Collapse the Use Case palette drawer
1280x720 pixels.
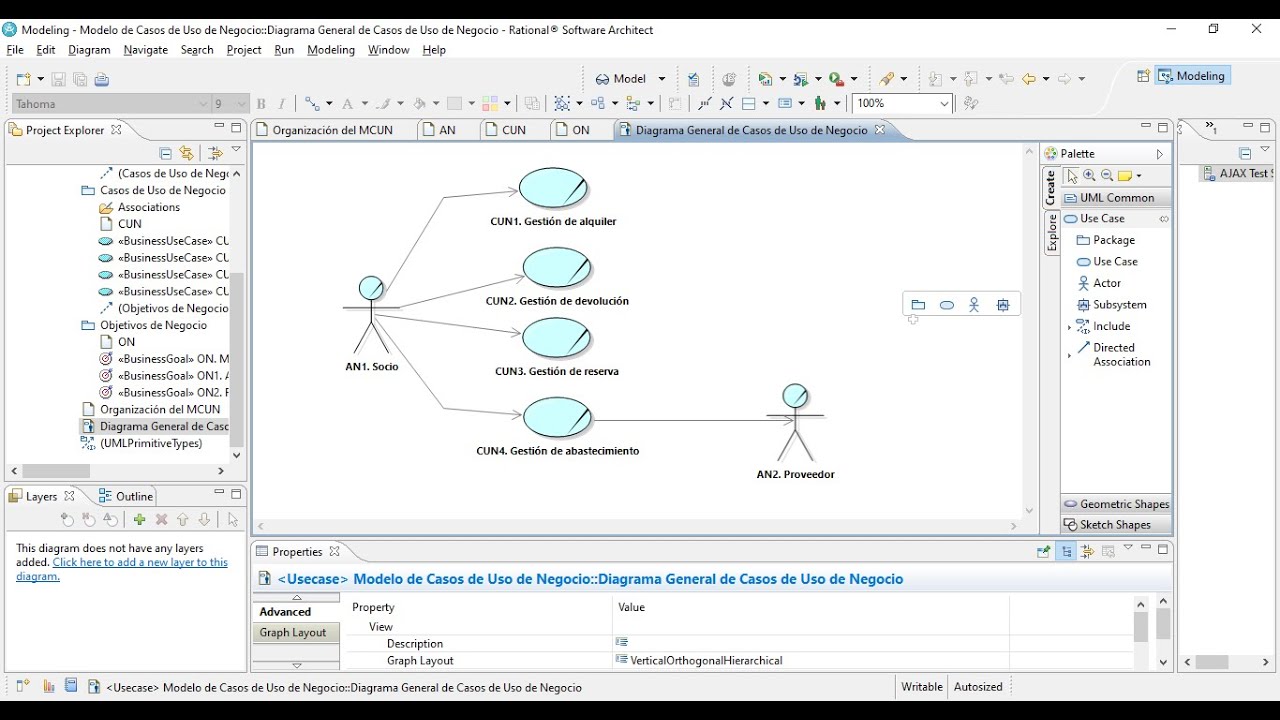(x=1115, y=218)
